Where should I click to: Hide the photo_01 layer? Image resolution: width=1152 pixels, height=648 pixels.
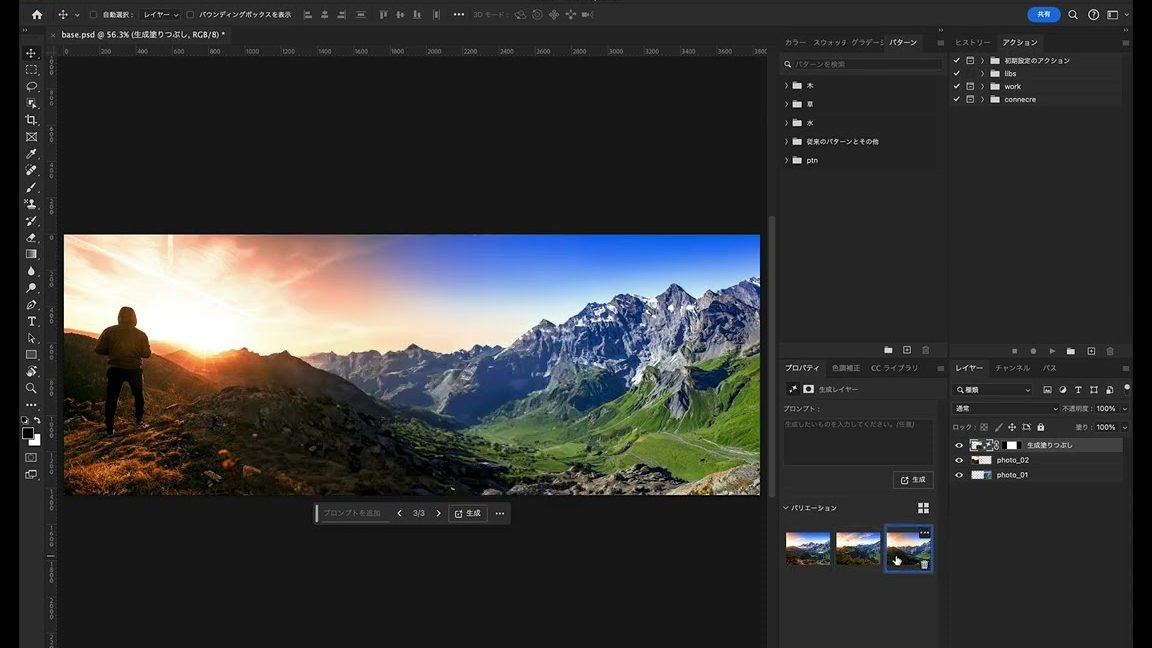(x=959, y=475)
